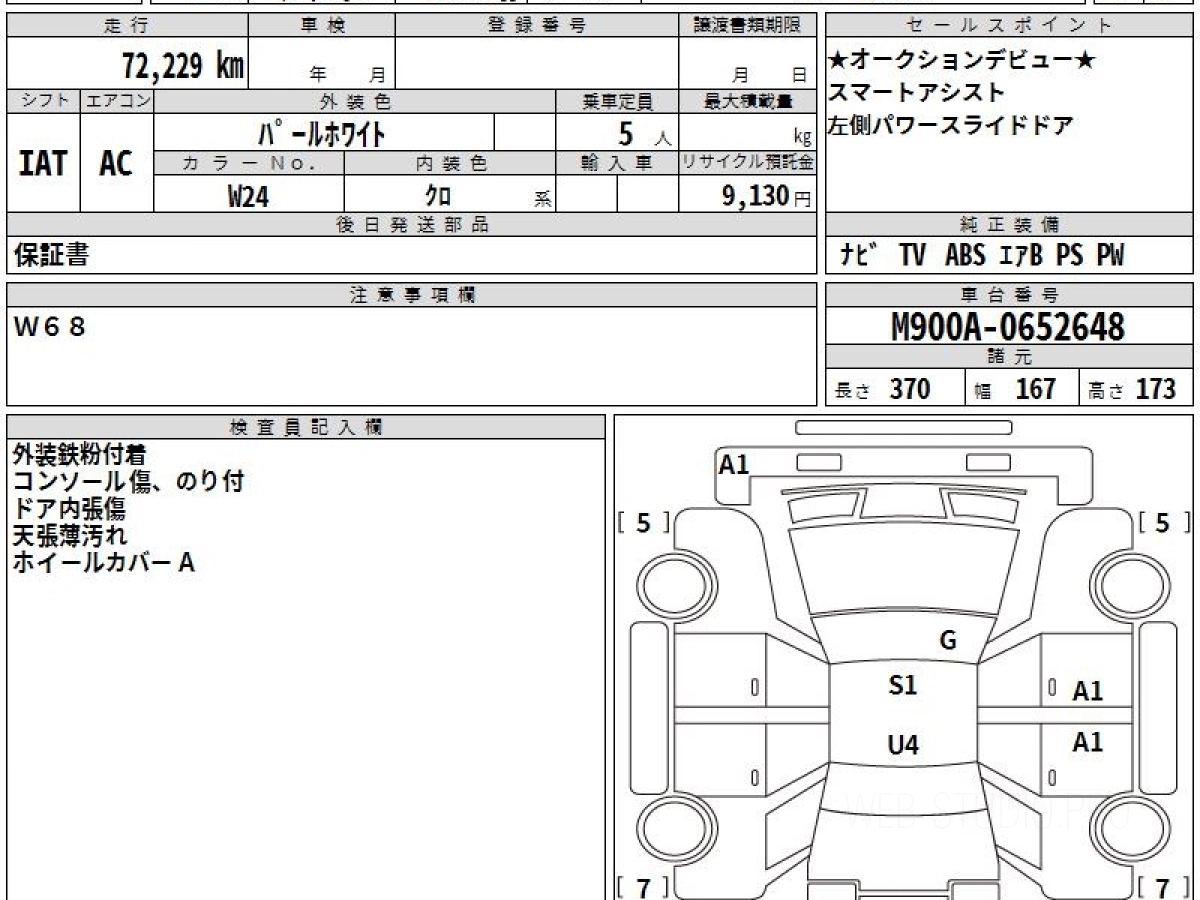Click the length value 370
Screen dimensions: 1200x900
coord(910,389)
